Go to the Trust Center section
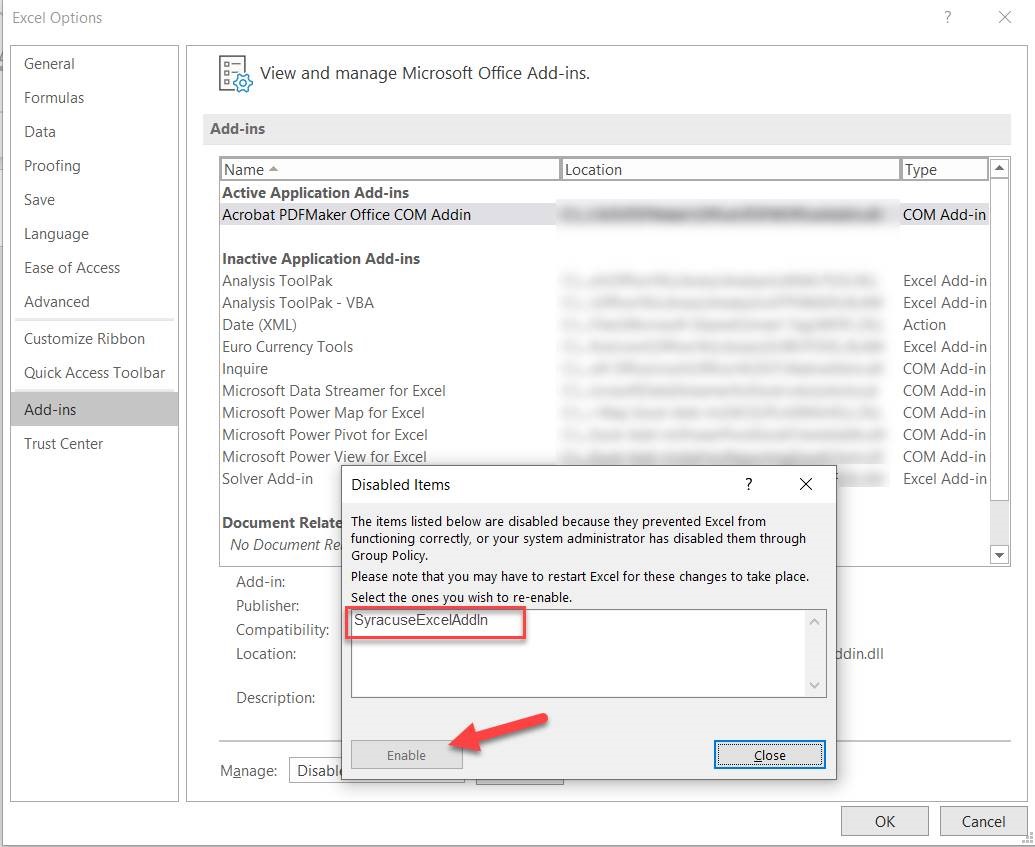This screenshot has height=847, width=1035. (x=63, y=443)
